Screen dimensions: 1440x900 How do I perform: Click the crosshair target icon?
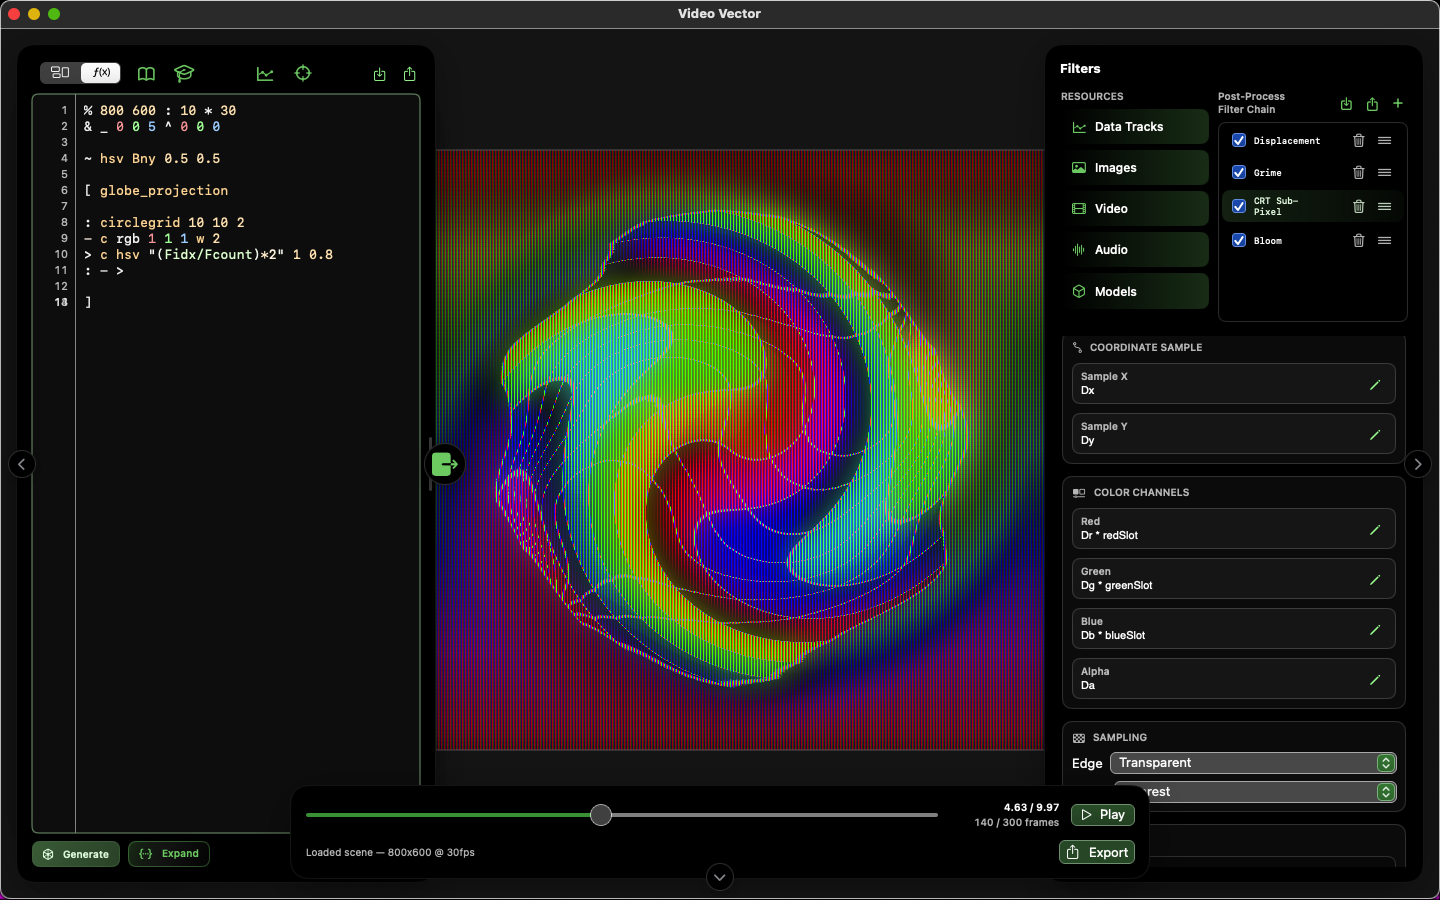tap(303, 74)
